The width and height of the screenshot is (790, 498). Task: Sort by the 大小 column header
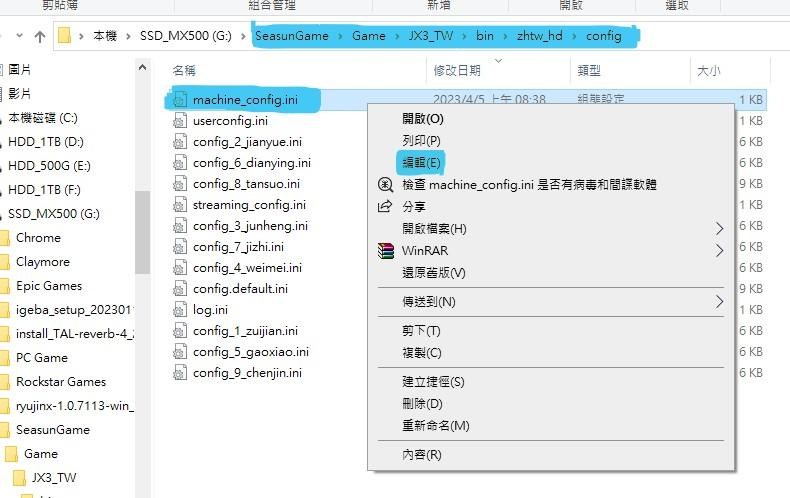coord(709,71)
